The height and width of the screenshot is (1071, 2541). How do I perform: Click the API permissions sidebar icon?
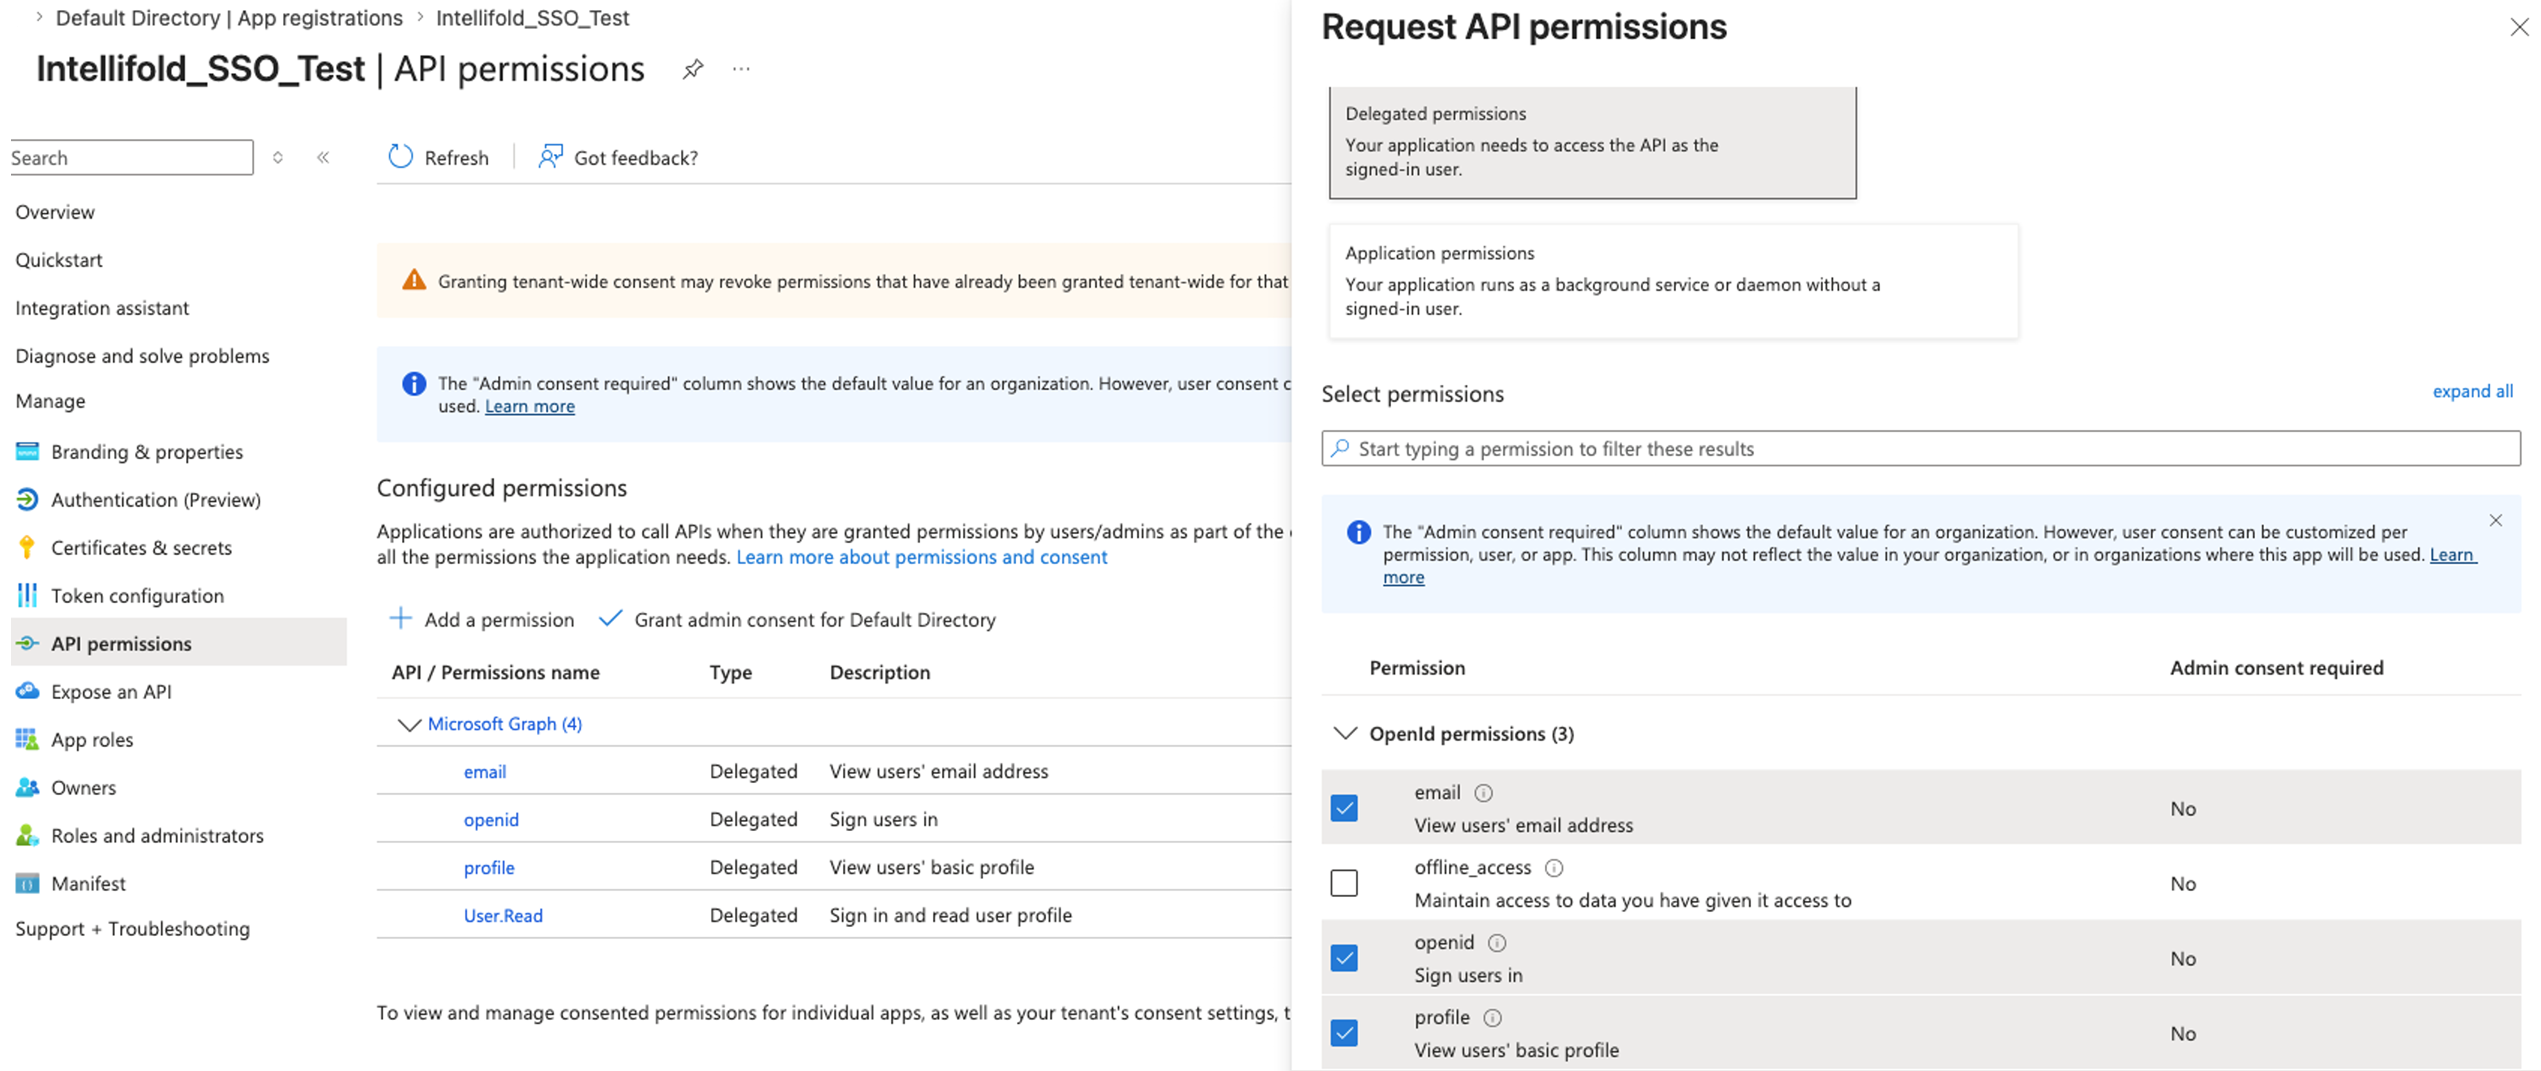coord(27,643)
